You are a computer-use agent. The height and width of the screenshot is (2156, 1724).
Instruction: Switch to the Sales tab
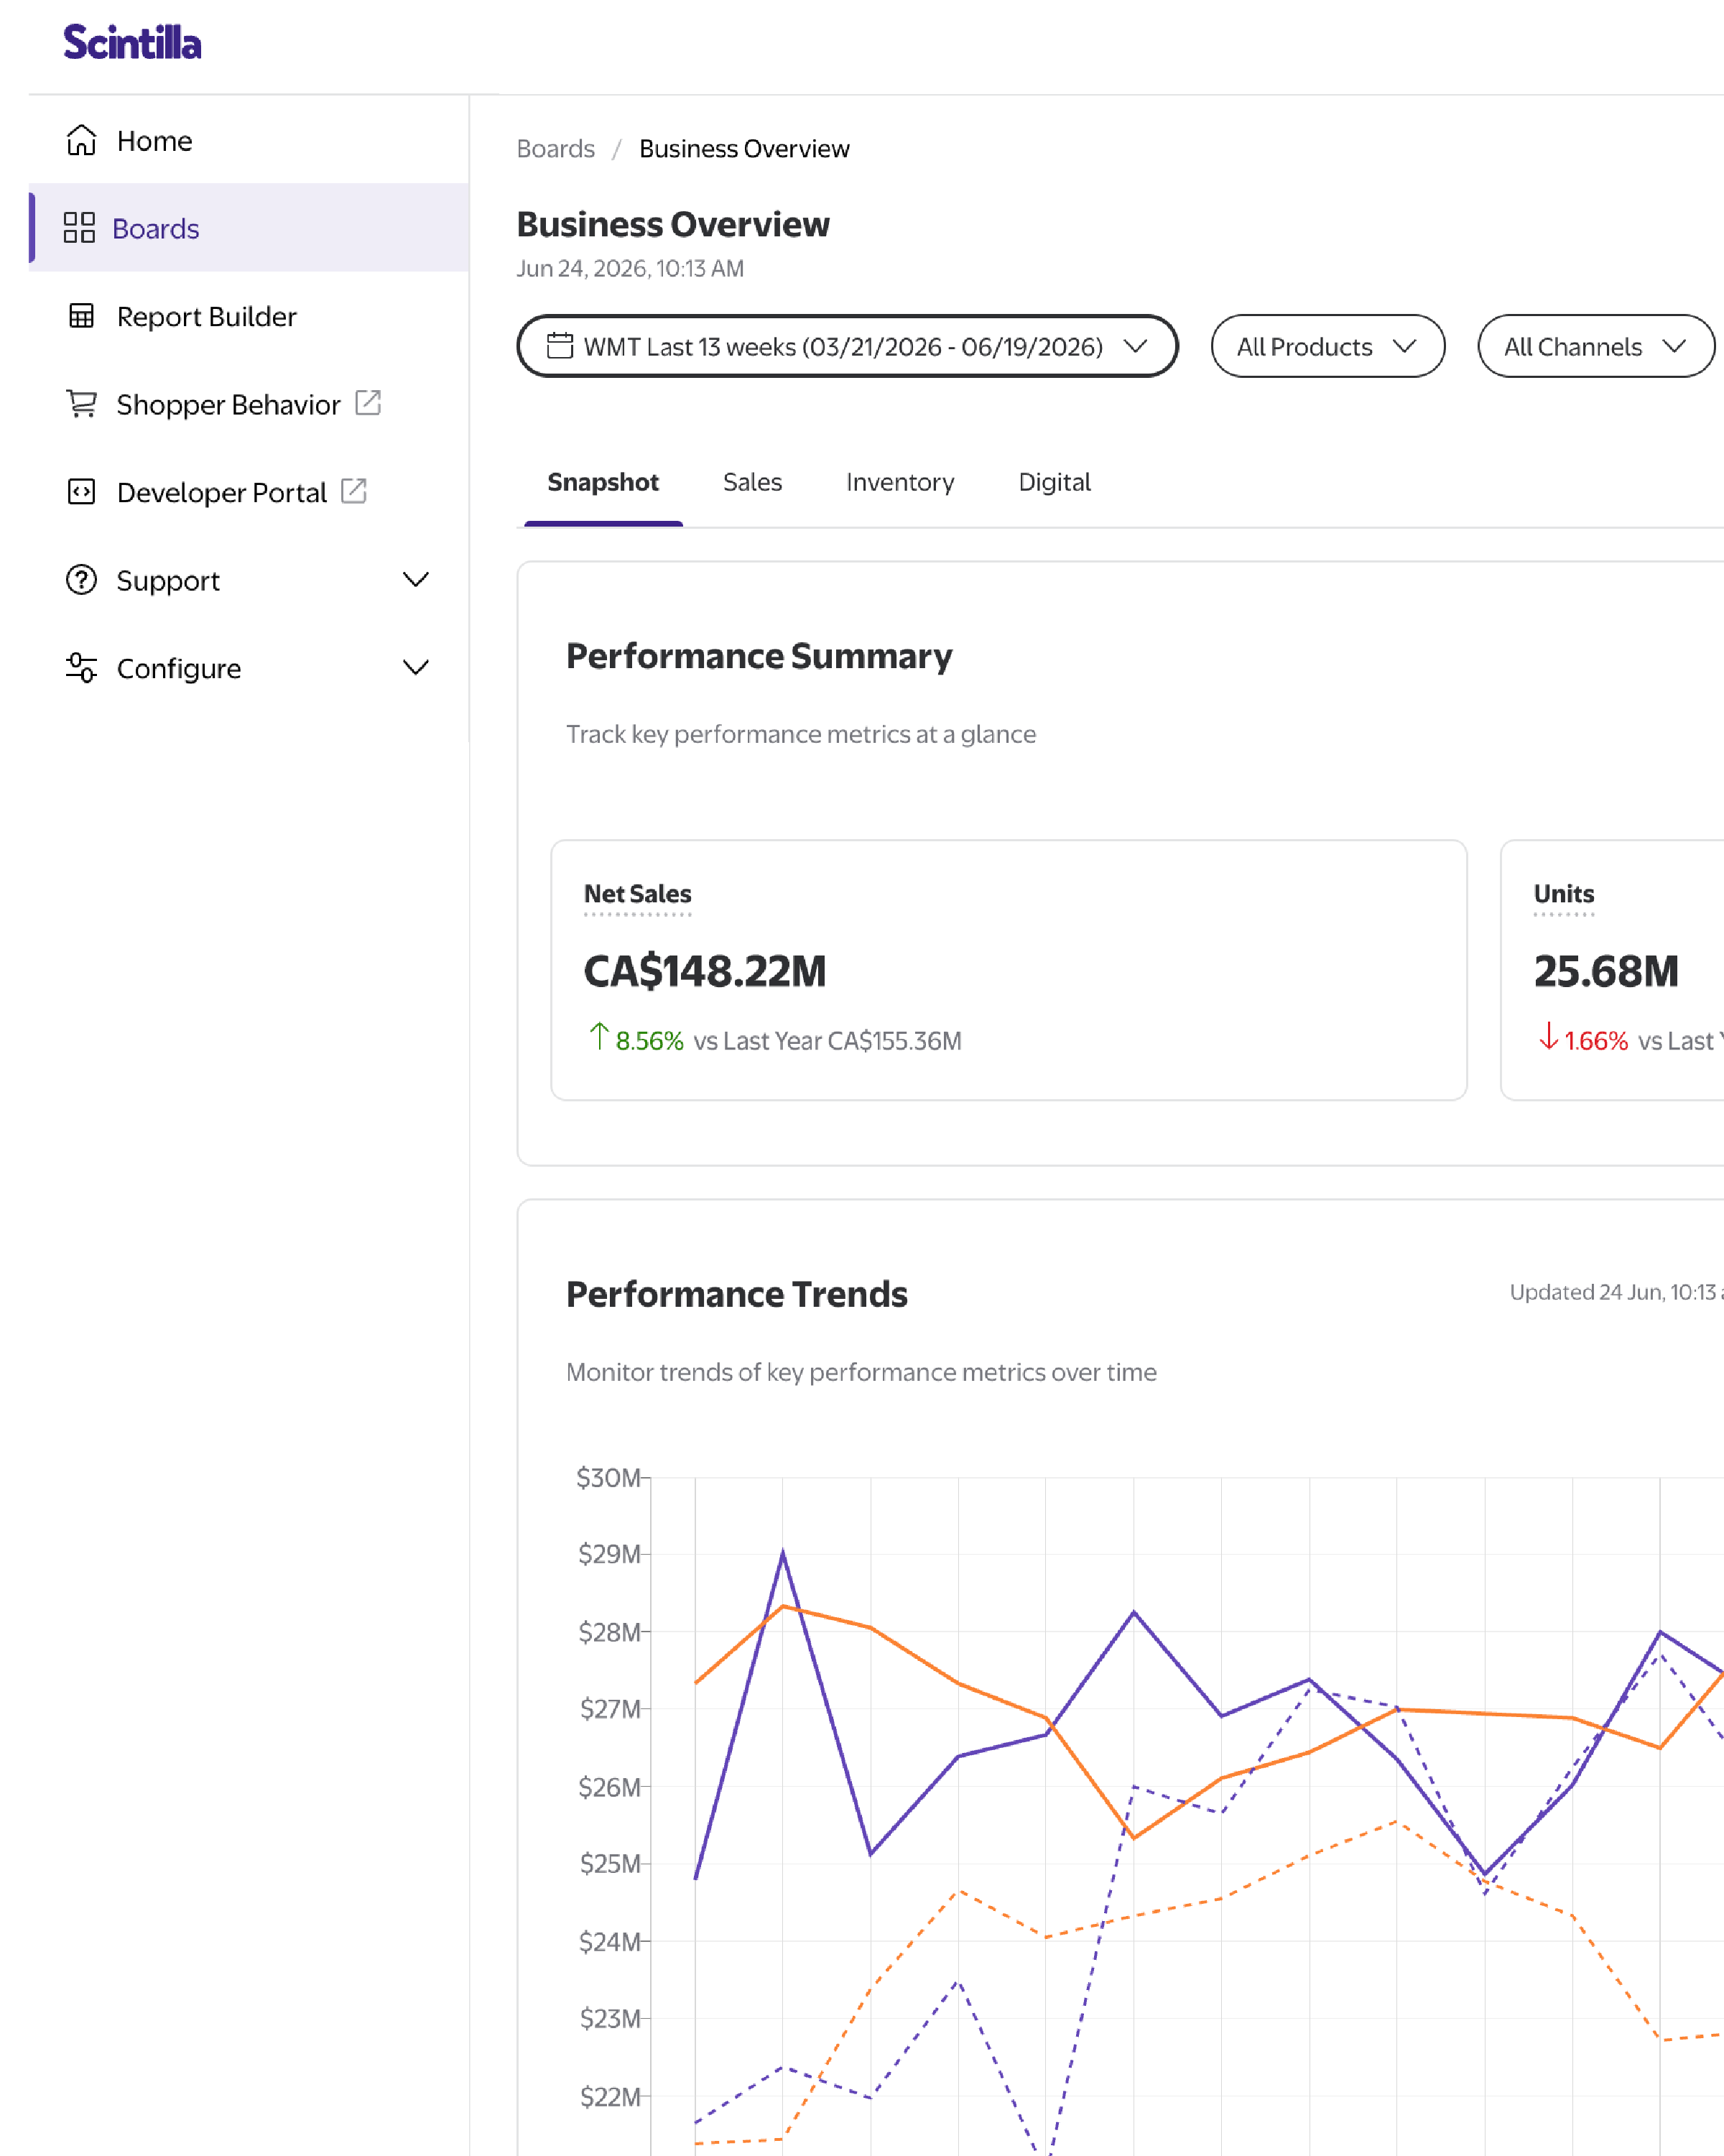click(752, 482)
